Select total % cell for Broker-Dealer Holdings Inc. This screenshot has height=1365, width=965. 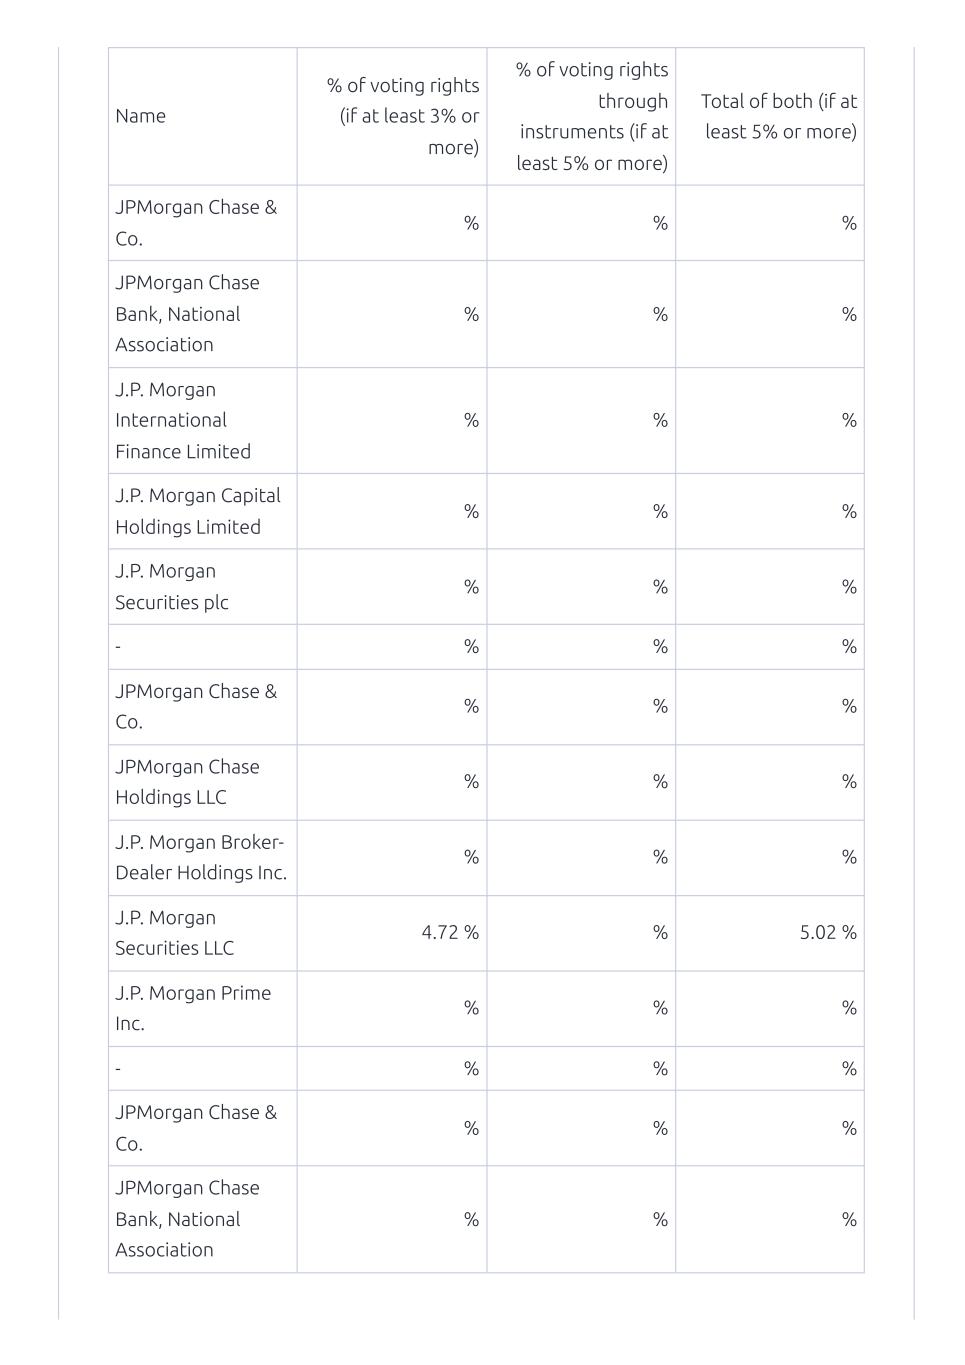[849, 857]
